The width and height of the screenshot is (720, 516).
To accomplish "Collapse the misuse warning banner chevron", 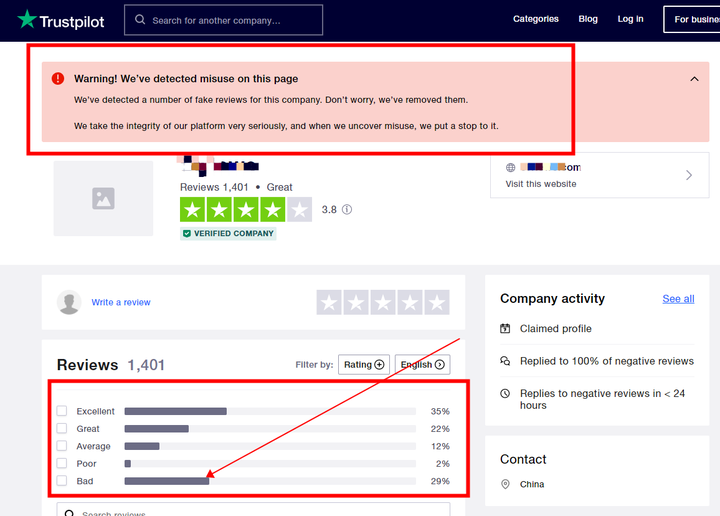I will (x=694, y=79).
